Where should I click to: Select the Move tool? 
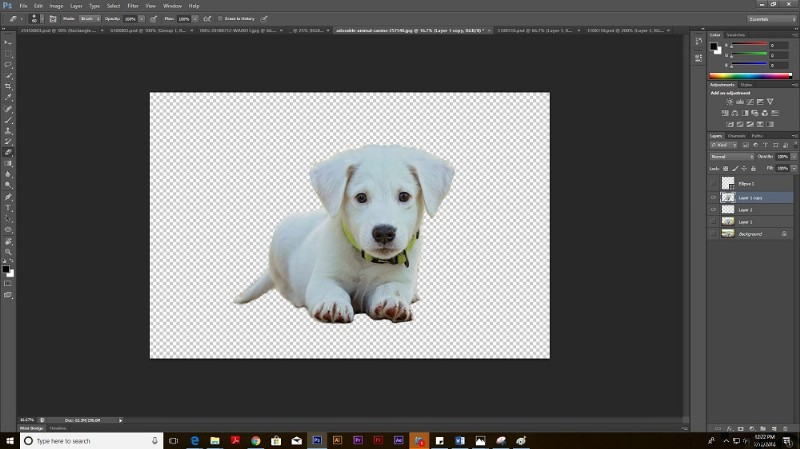(x=8, y=43)
